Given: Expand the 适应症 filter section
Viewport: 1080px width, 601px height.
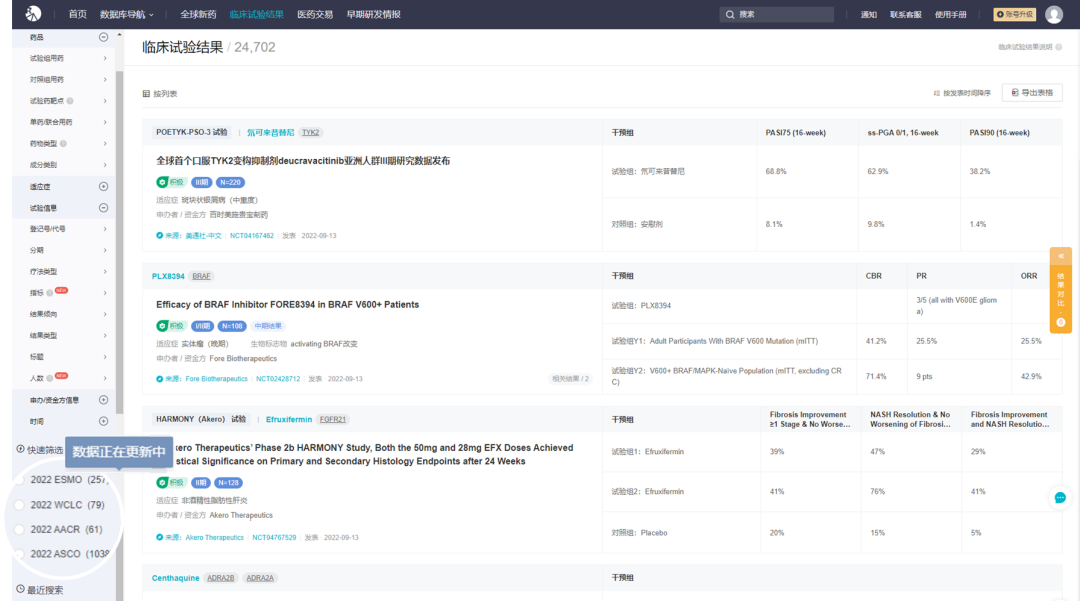Looking at the screenshot, I should coord(103,187).
